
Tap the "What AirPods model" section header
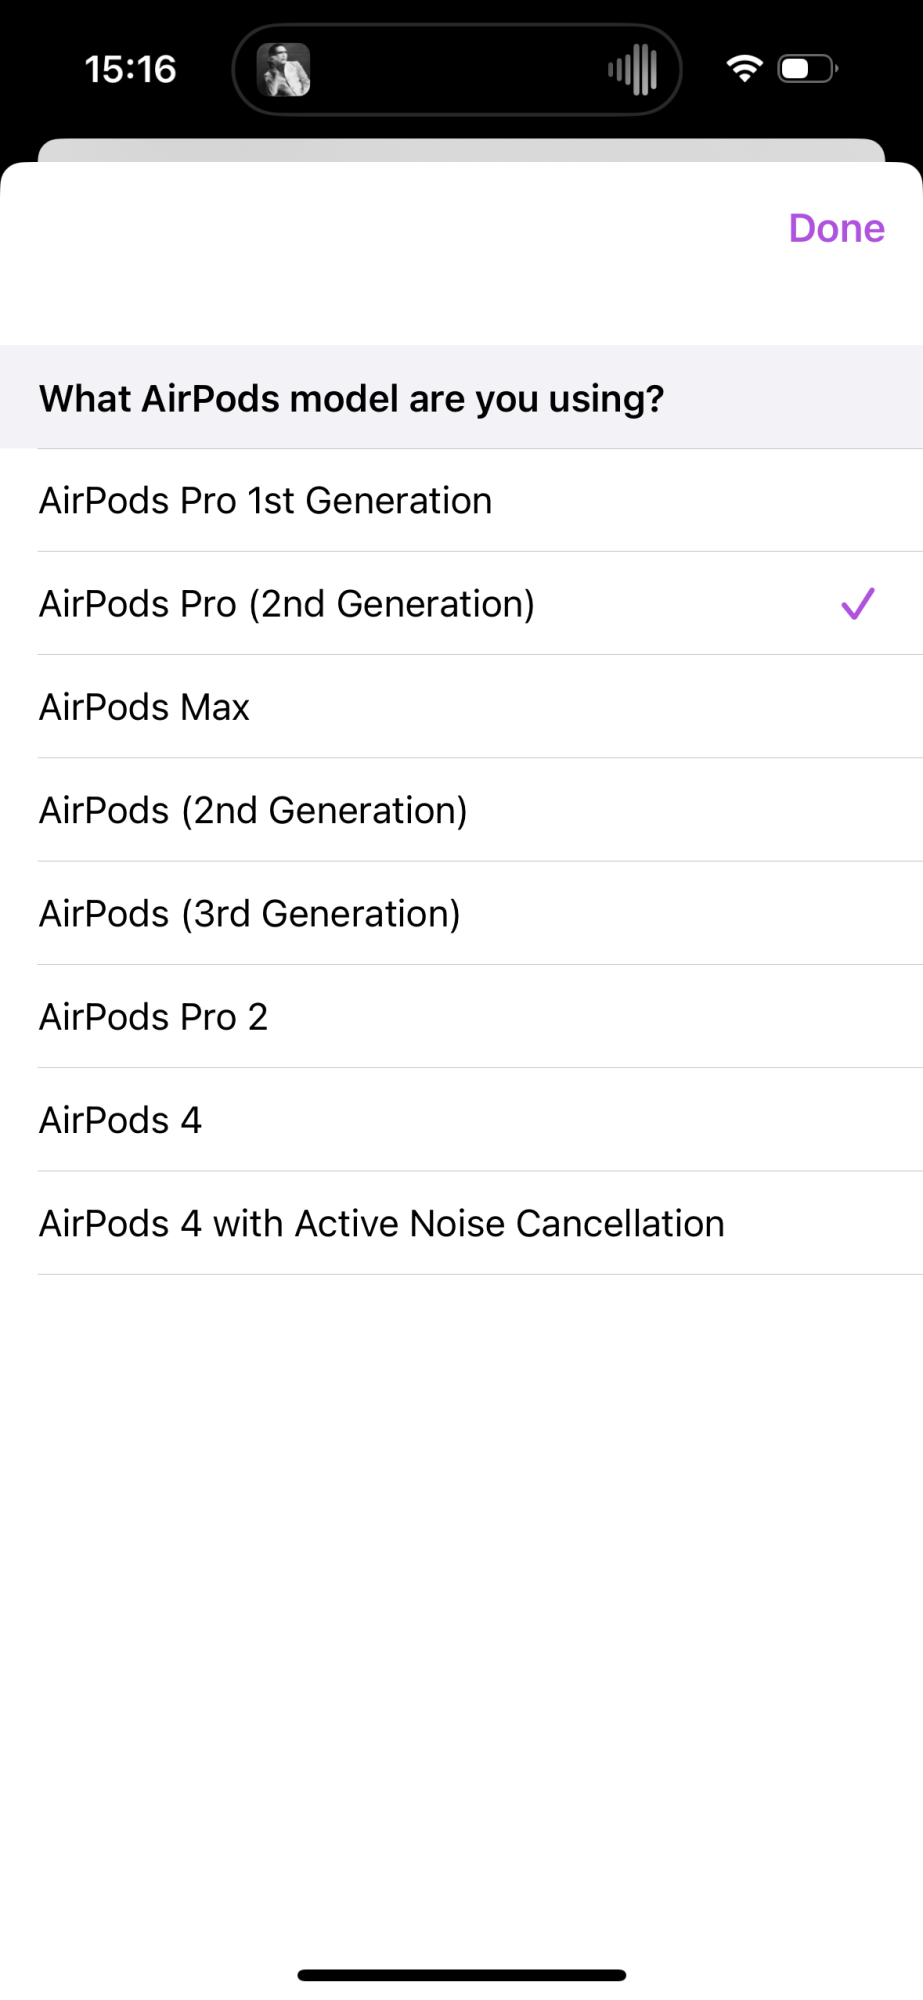pyautogui.click(x=461, y=397)
